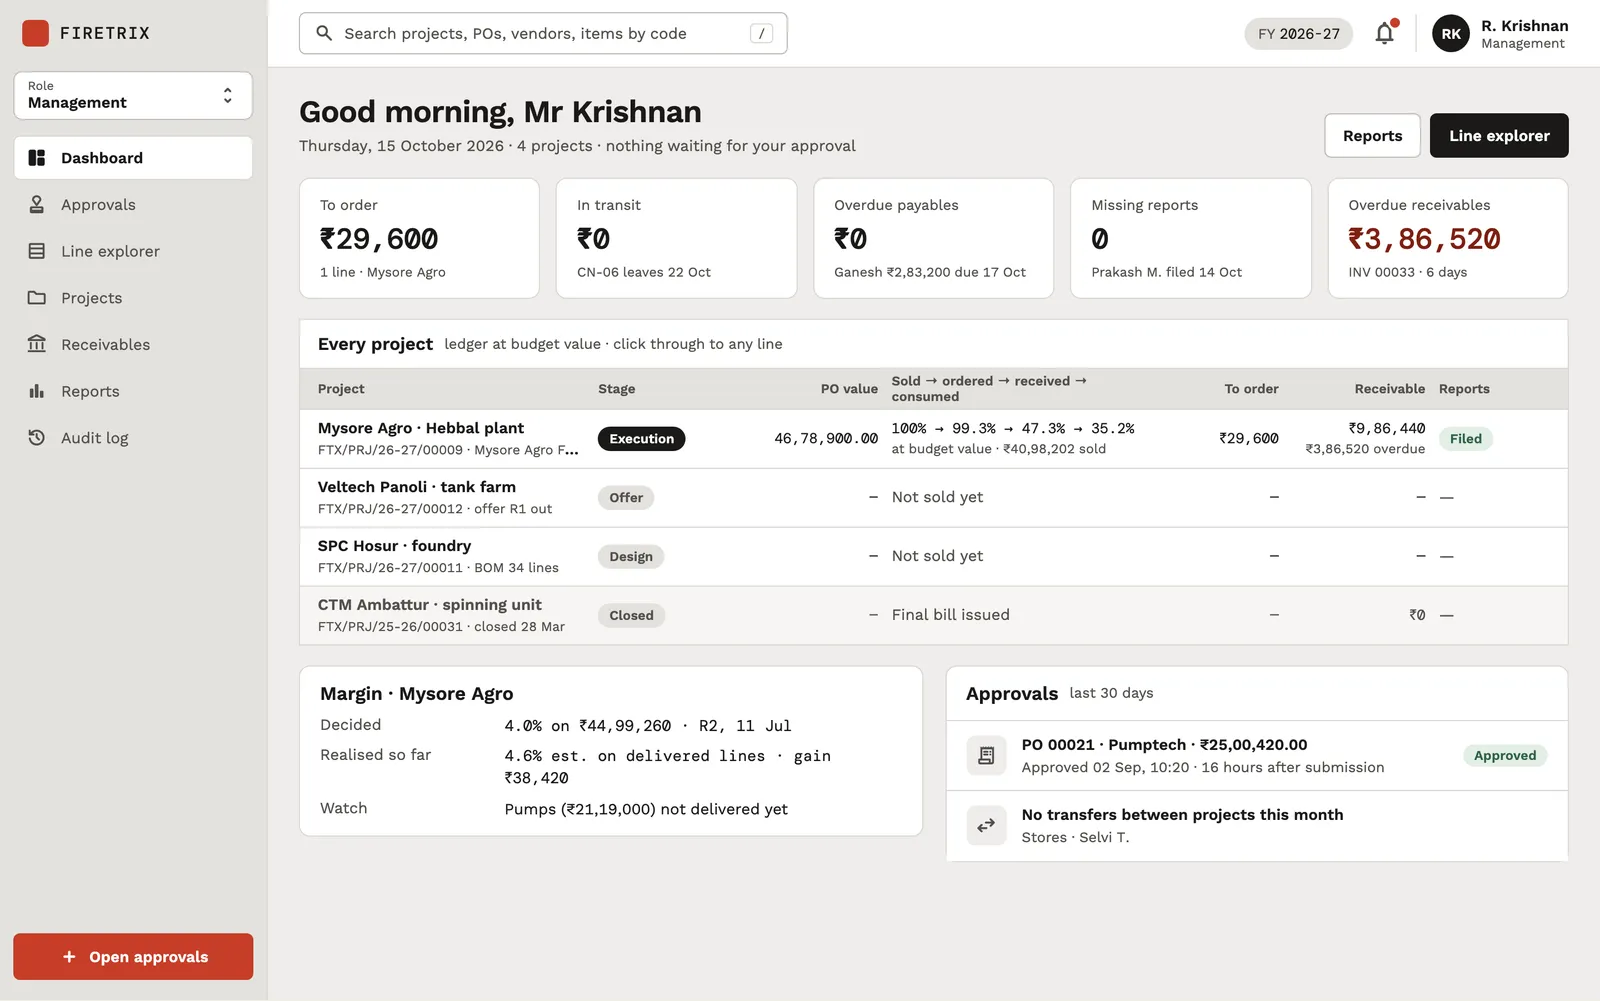This screenshot has height=1001, width=1600.
Task: Open the FY 2026-27 year picker
Action: tap(1298, 34)
